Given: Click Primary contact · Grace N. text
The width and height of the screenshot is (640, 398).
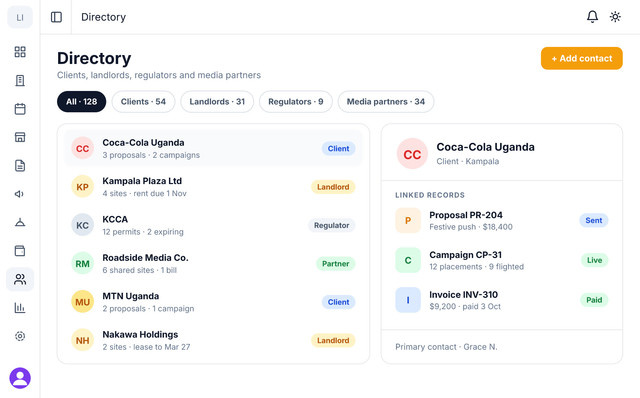Looking at the screenshot, I should click(x=447, y=347).
